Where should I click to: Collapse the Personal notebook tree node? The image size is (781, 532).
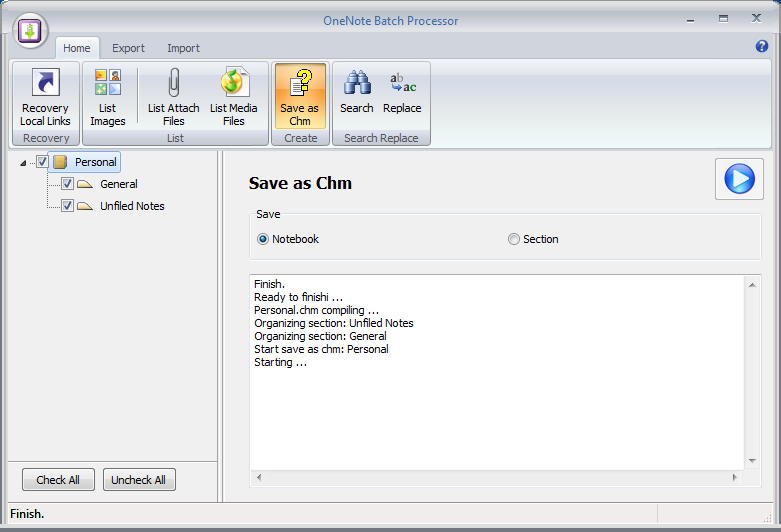23,163
